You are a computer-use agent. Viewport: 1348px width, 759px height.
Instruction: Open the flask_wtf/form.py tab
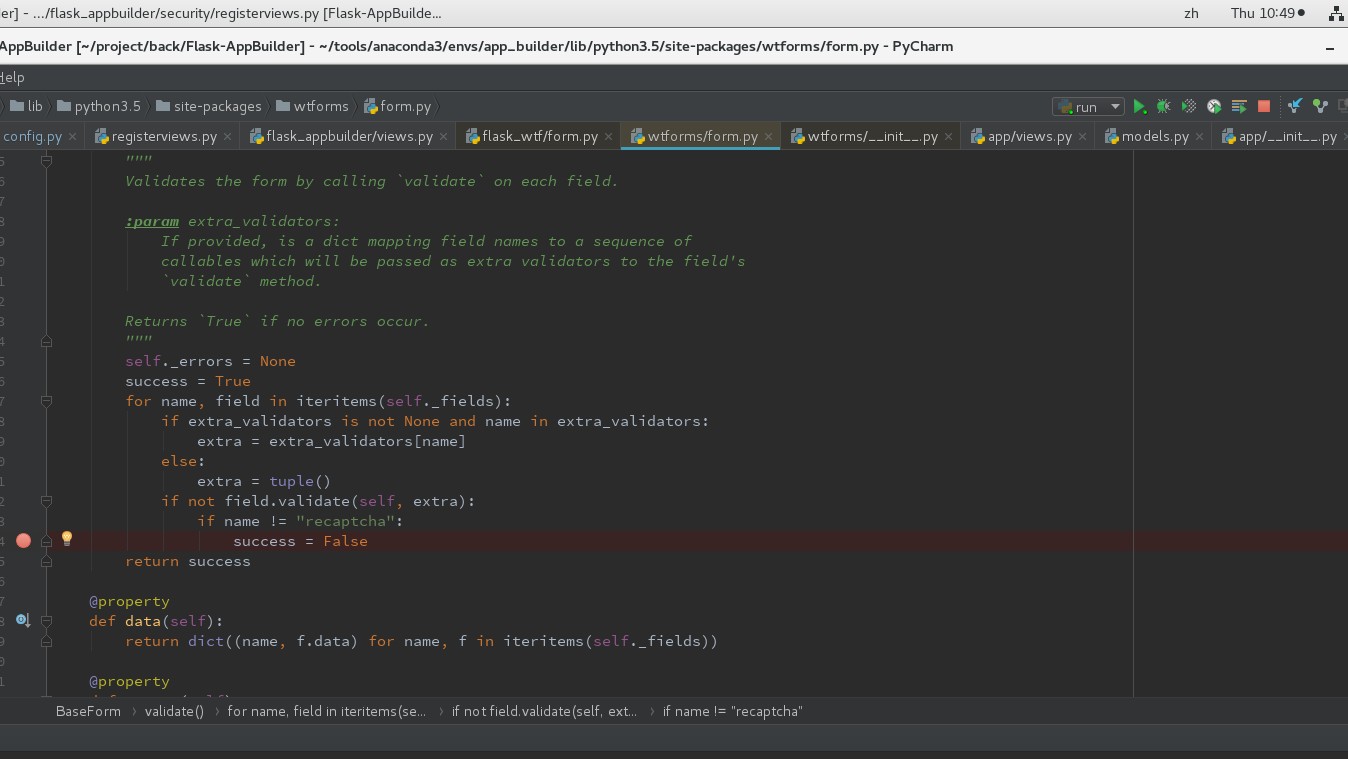(x=540, y=137)
